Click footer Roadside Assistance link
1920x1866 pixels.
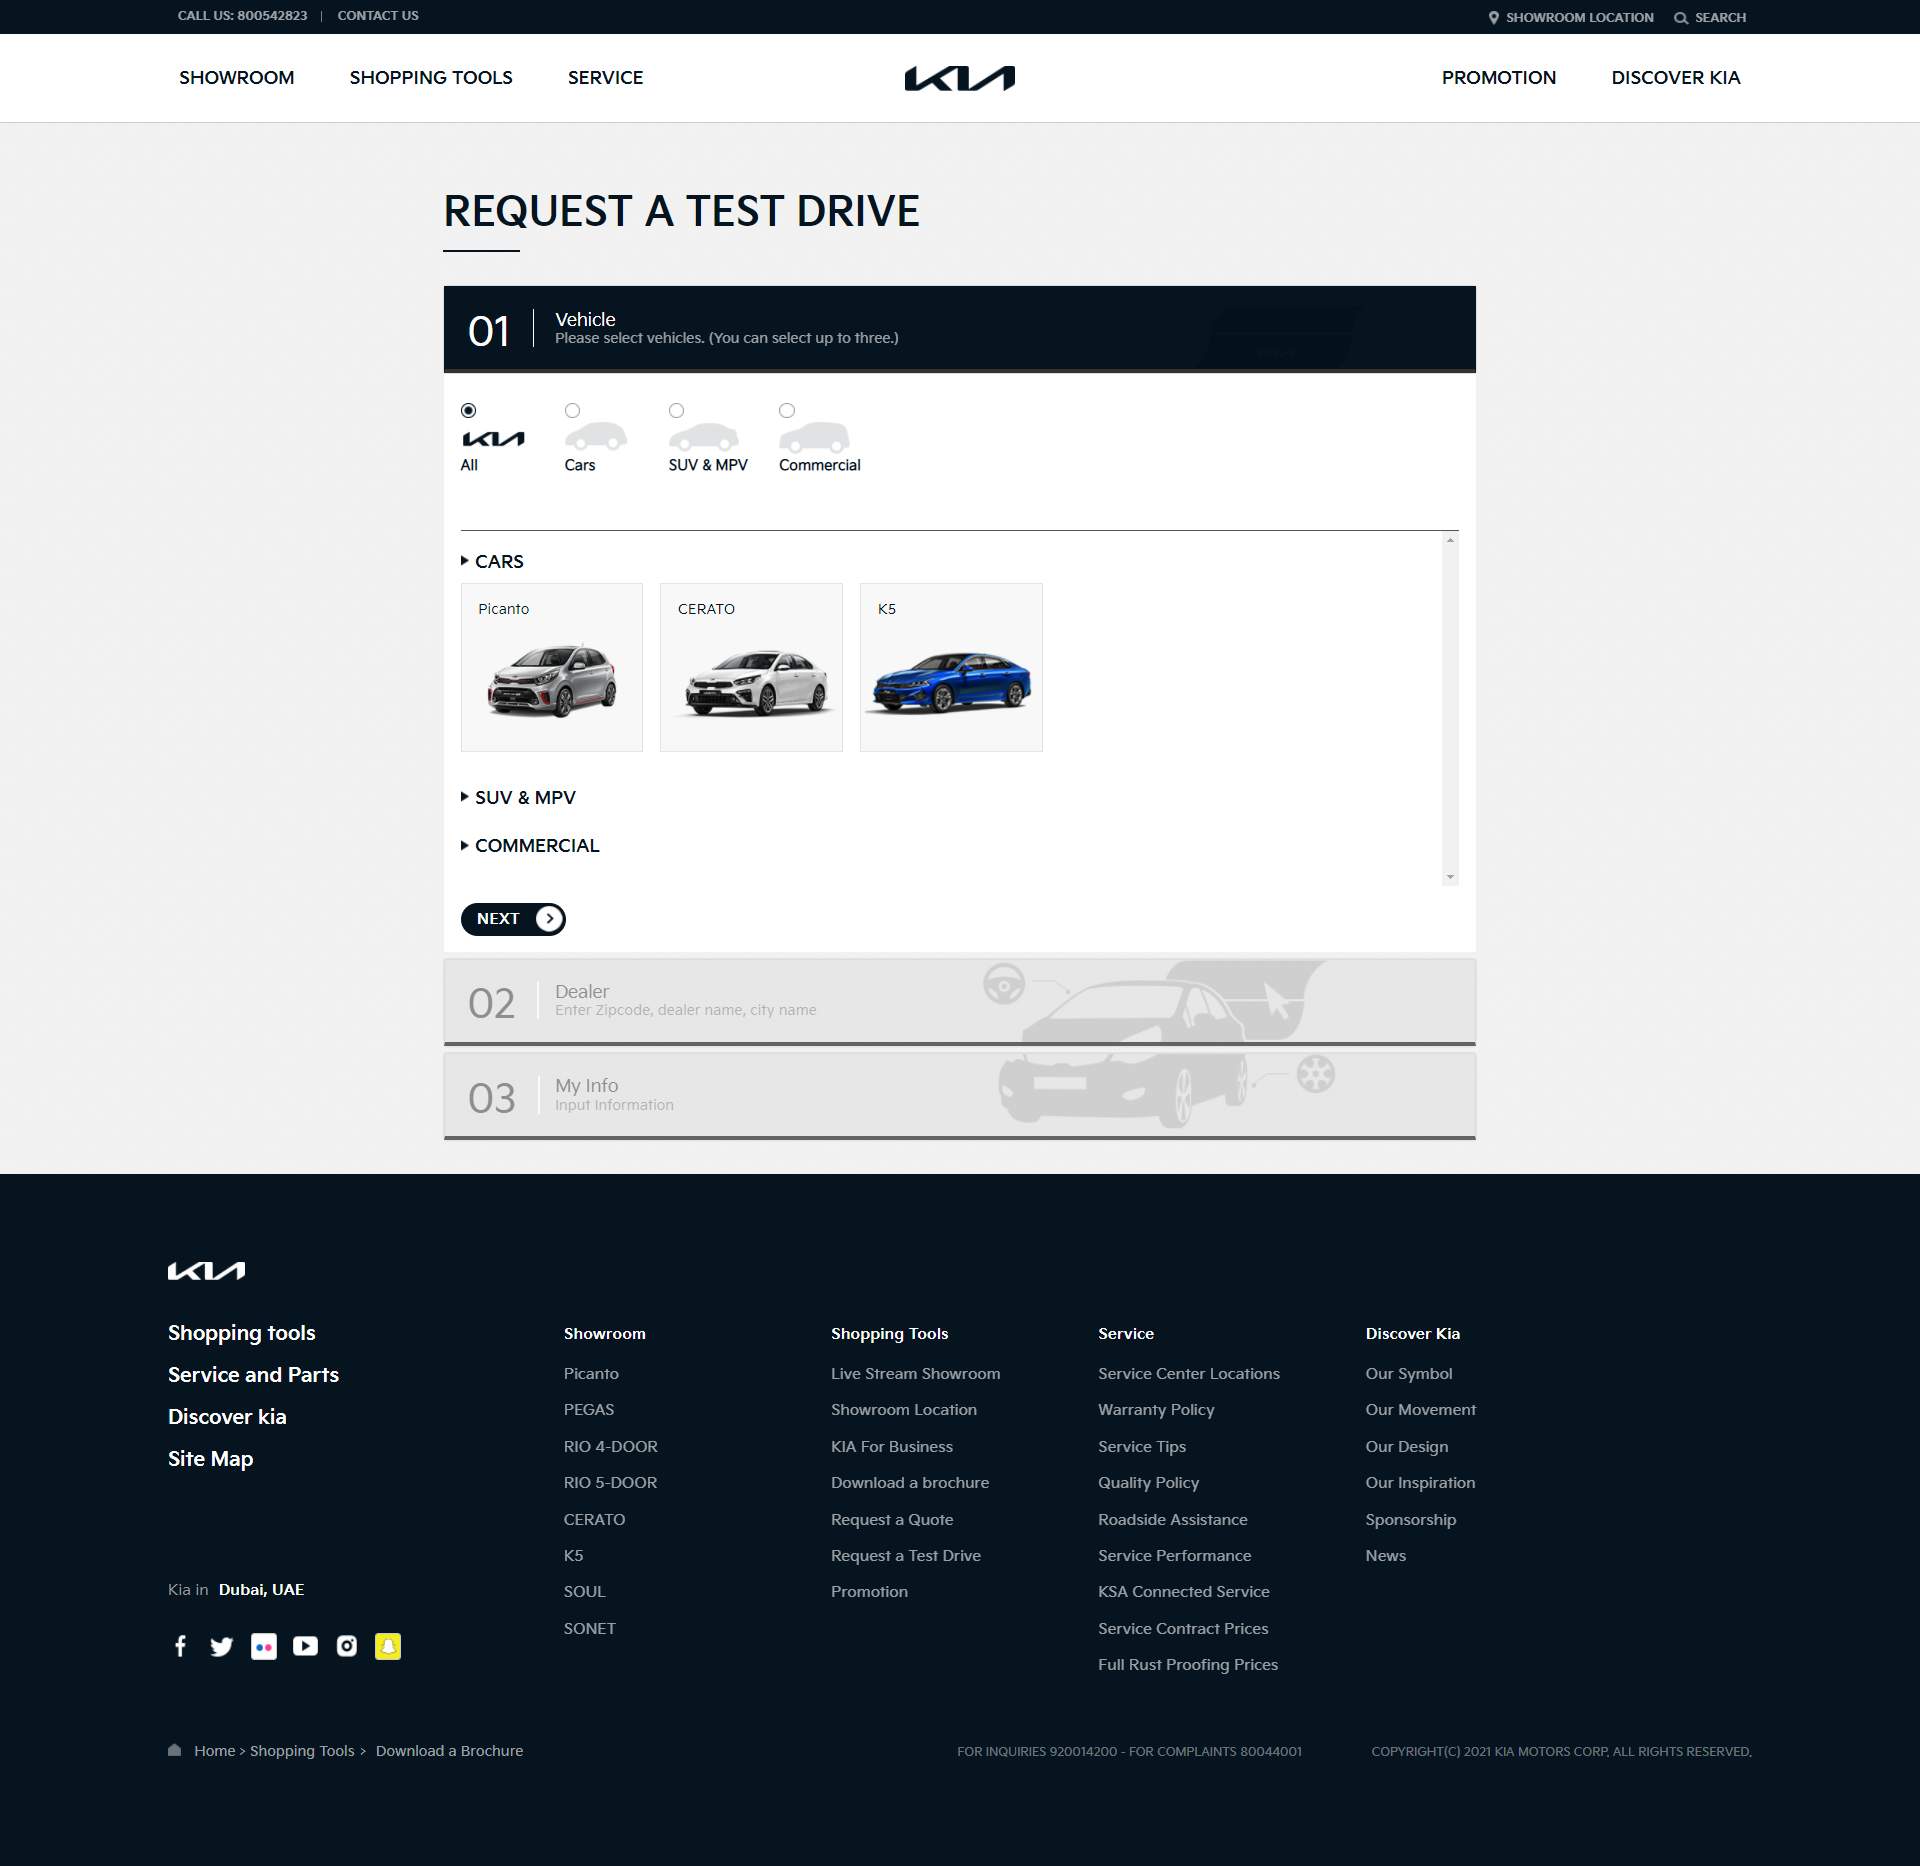1172,1519
